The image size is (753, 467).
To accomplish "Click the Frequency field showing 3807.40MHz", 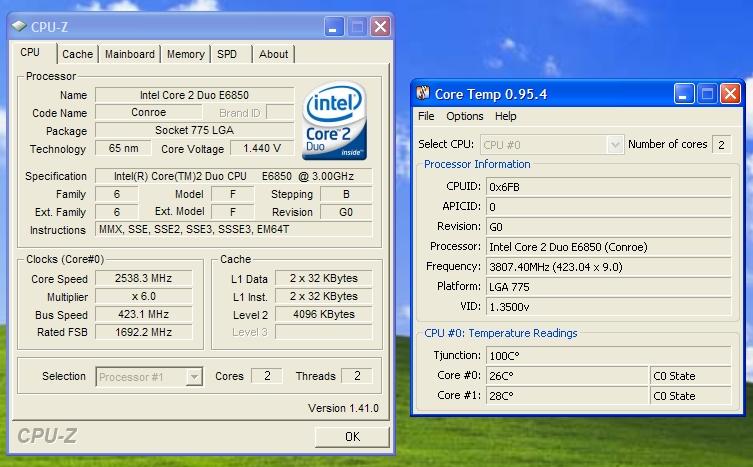I will (608, 267).
